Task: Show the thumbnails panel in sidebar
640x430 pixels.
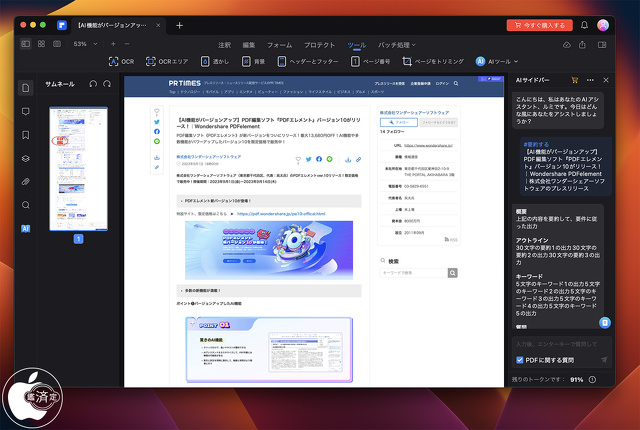Action: 26,88
